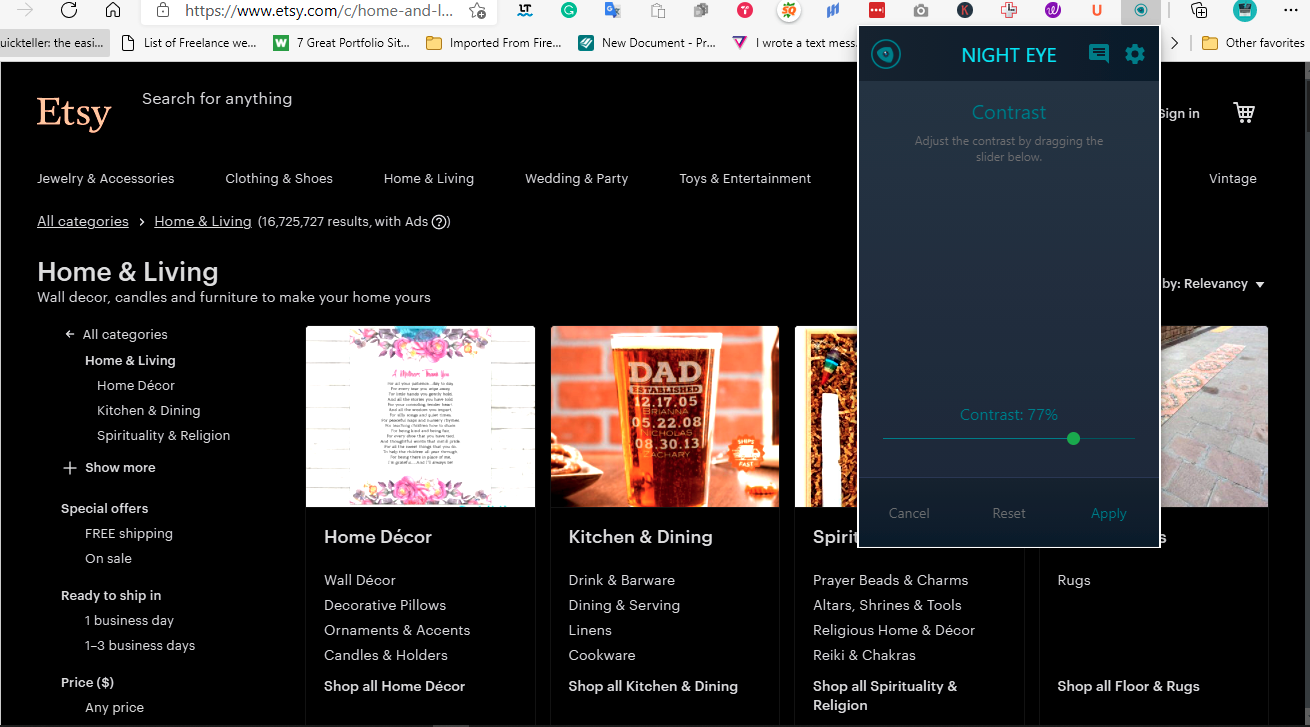1310x727 pixels.
Task: Open the Etsy shopping cart
Action: 1244,112
